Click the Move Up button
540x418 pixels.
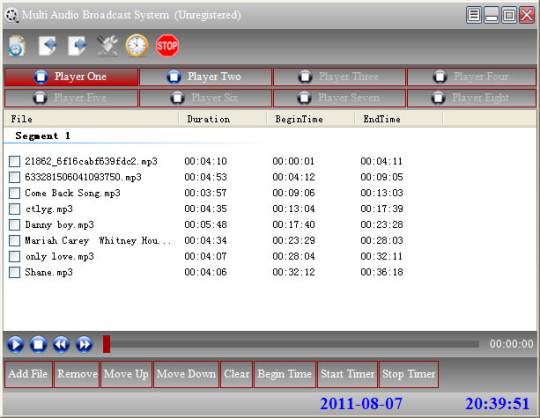pyautogui.click(x=126, y=374)
